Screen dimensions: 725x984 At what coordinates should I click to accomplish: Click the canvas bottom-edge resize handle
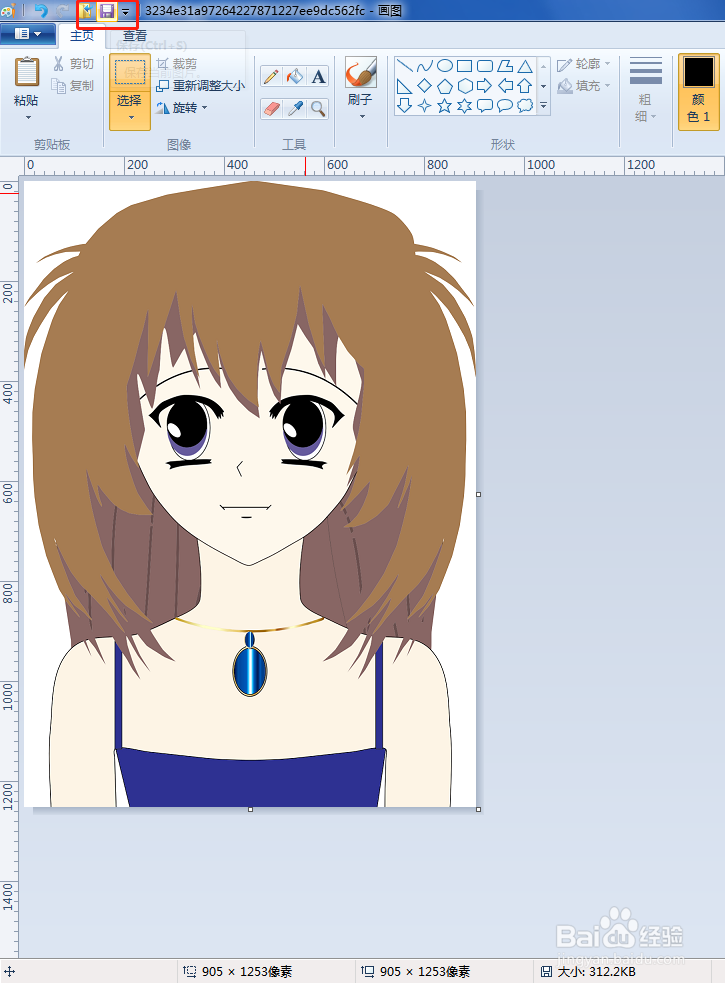click(250, 810)
